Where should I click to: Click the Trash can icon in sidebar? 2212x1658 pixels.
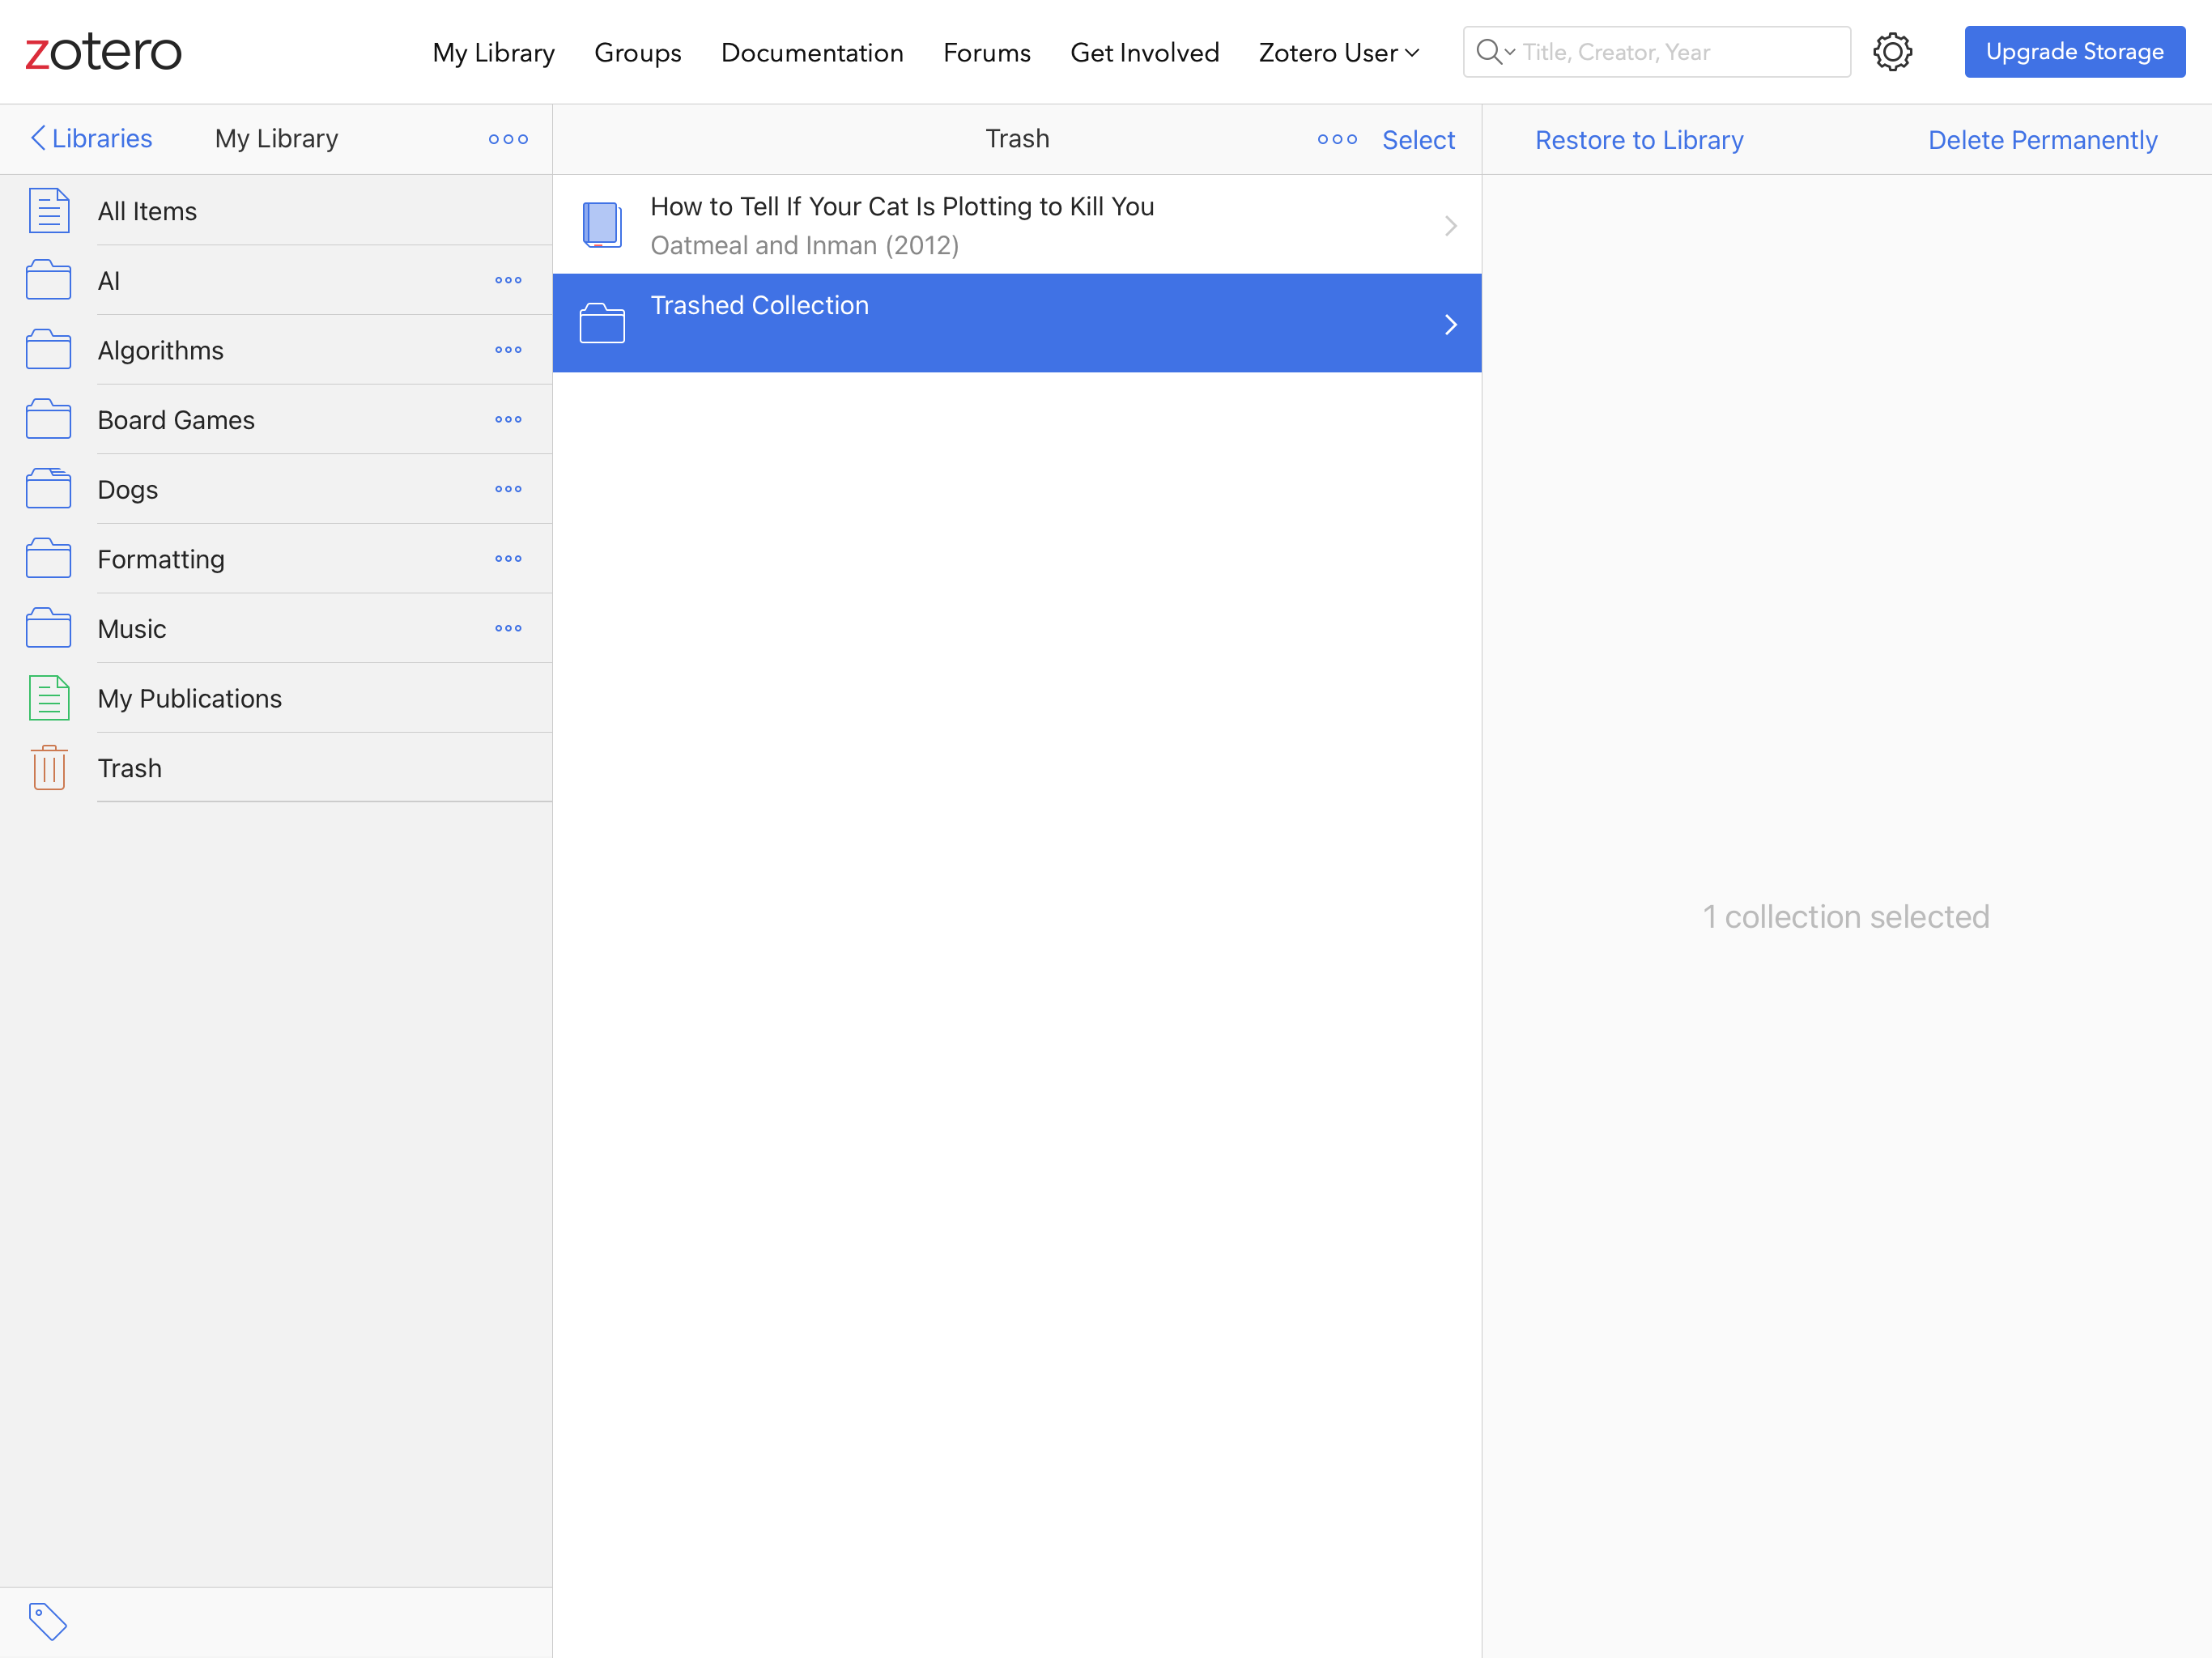pos(49,768)
